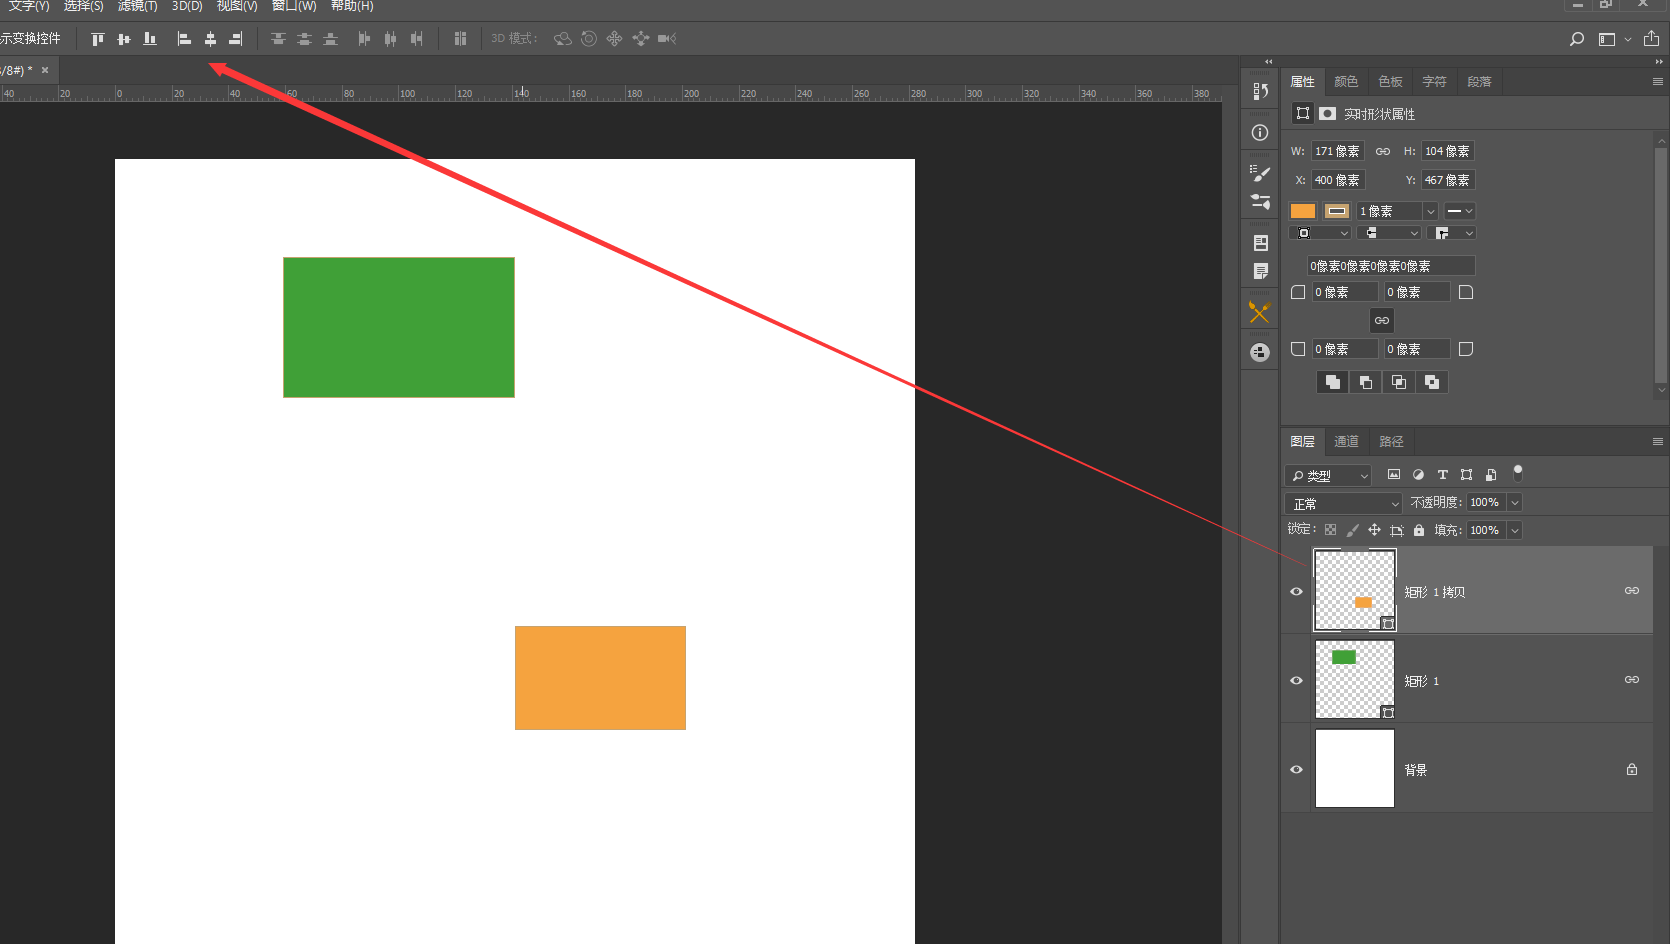The height and width of the screenshot is (944, 1670).
Task: Open the 正常 blend mode dropdown
Action: tap(1344, 503)
